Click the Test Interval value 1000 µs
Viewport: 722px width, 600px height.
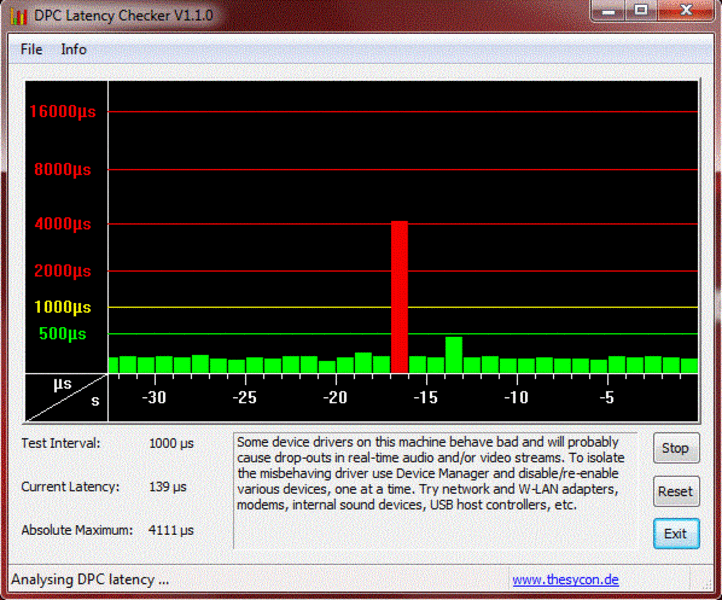(171, 443)
